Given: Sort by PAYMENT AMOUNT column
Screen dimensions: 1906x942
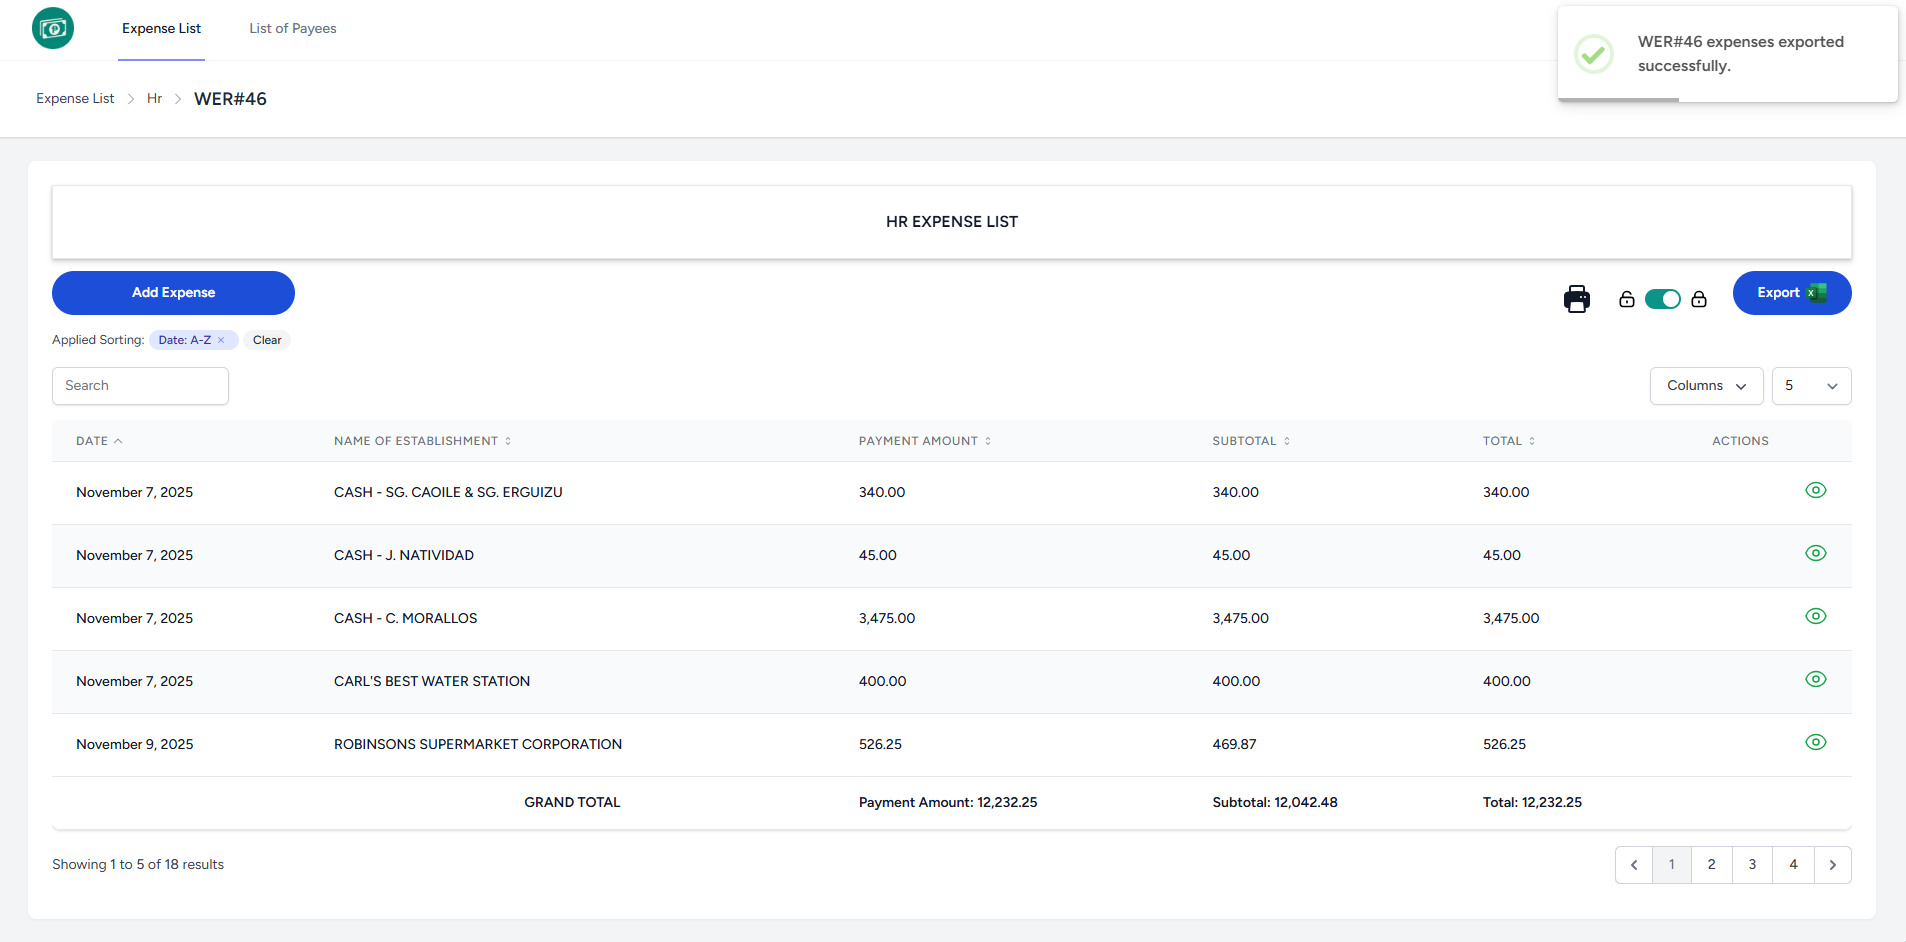Looking at the screenshot, I should point(925,441).
